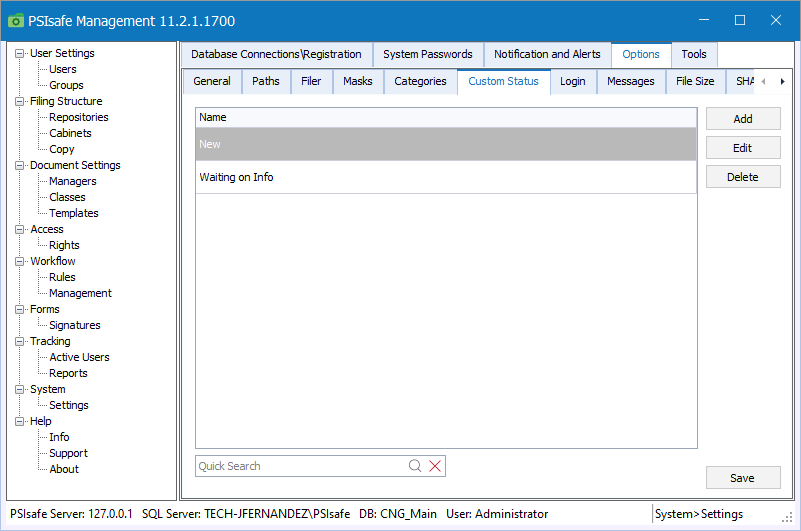Image resolution: width=801 pixels, height=531 pixels.
Task: Open Groups in the tree
Action: pos(66,85)
